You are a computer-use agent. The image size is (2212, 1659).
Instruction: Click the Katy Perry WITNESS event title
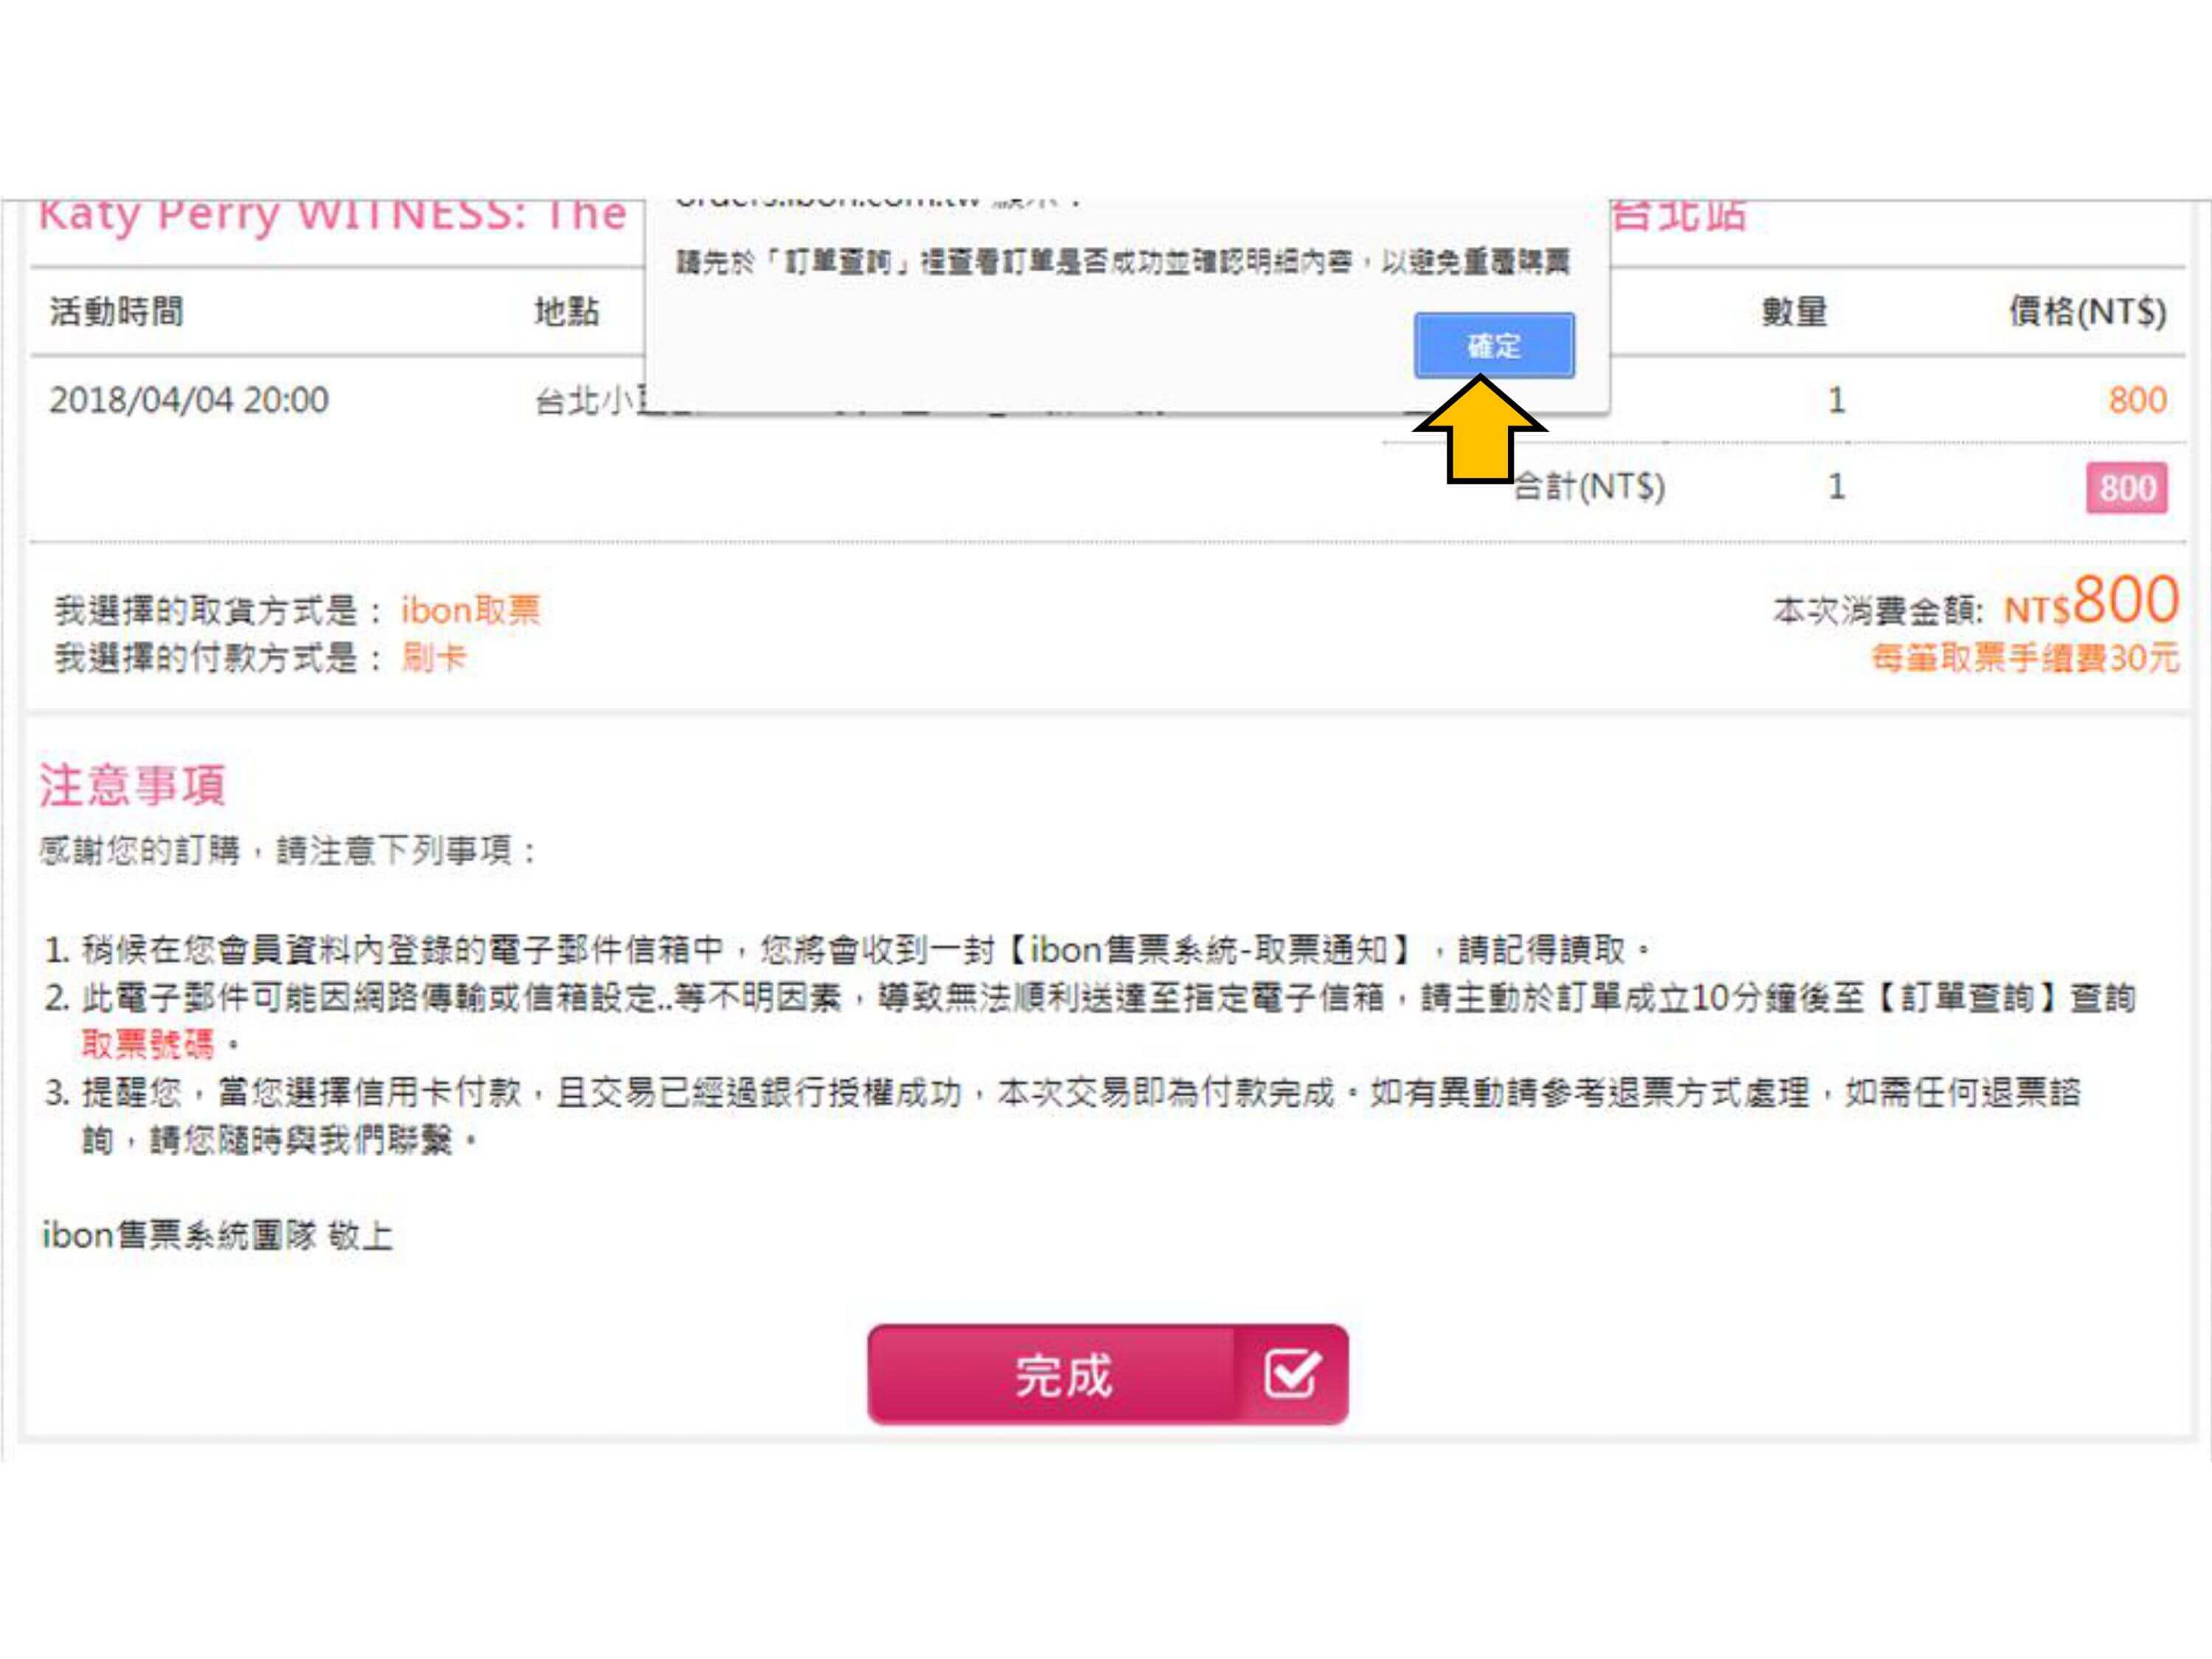(333, 215)
